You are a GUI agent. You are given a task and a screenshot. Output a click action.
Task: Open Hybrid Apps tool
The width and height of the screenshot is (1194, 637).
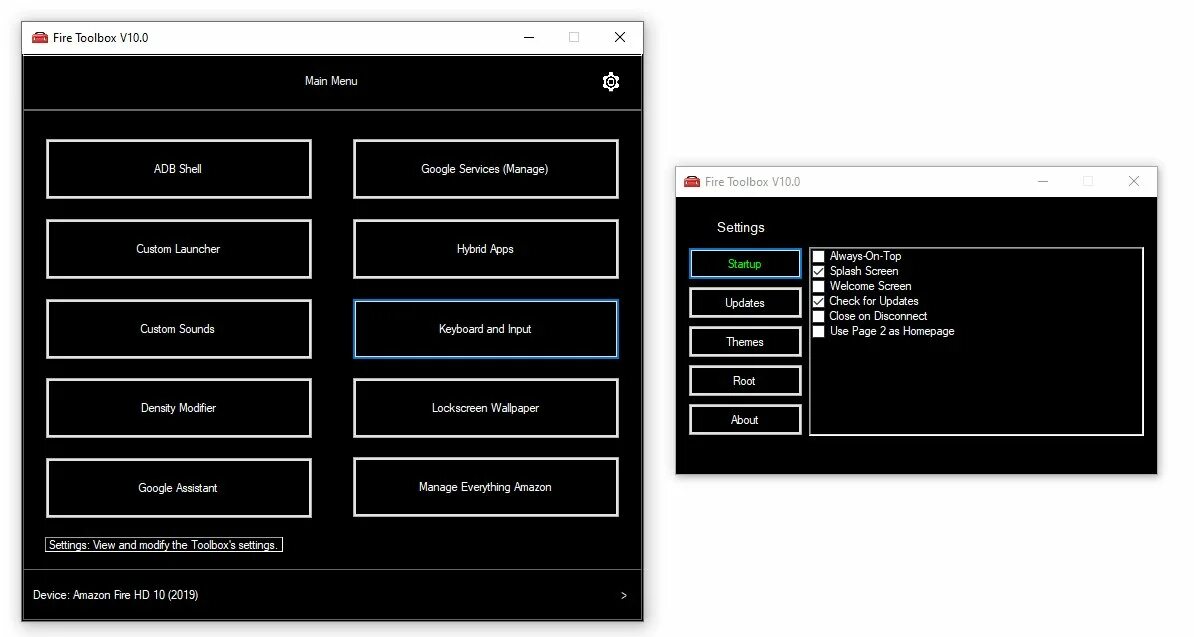click(x=486, y=249)
